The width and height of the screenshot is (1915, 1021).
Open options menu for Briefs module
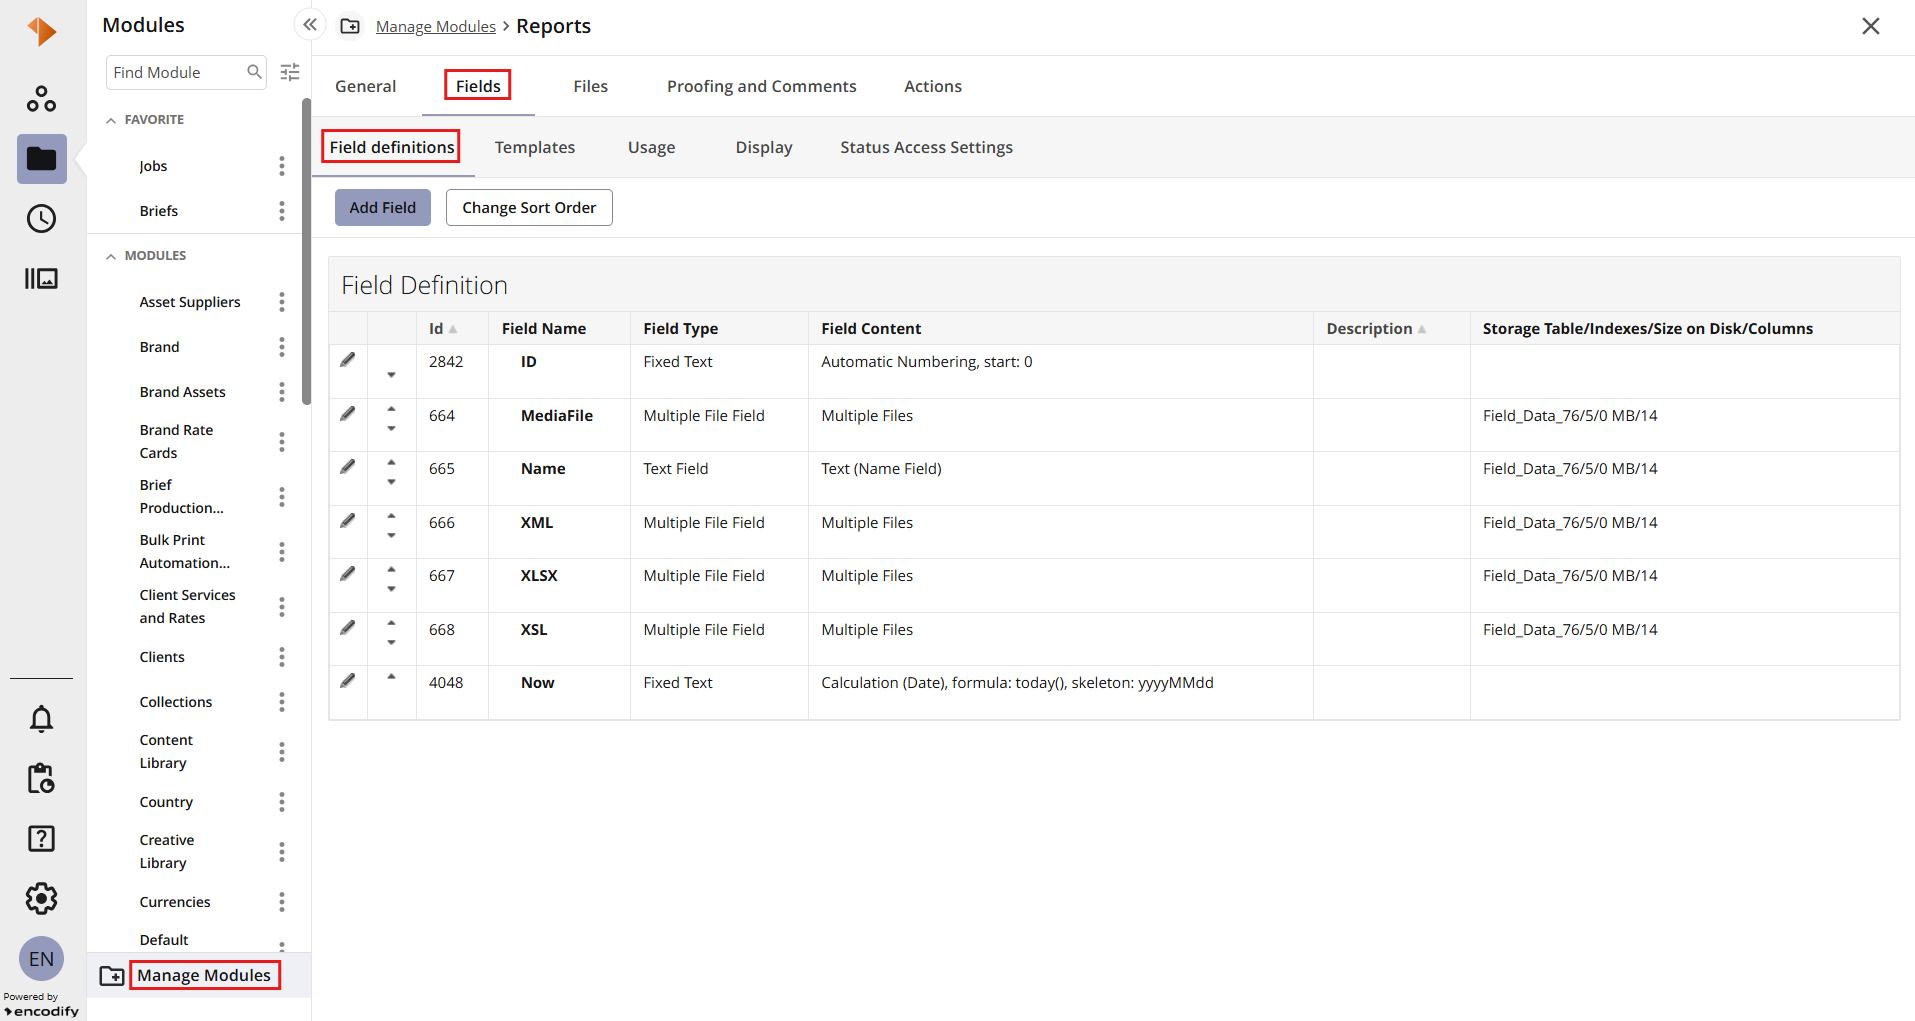[282, 211]
